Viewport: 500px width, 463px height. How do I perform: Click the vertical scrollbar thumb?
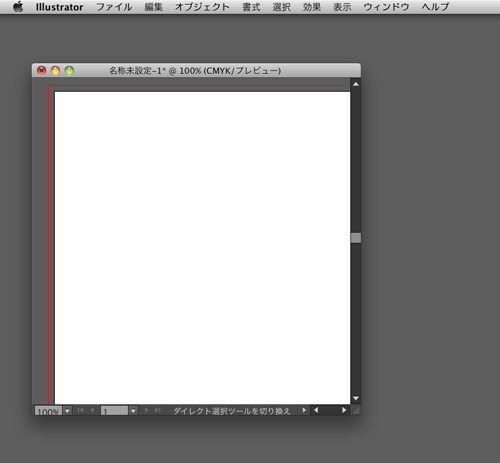[x=356, y=238]
